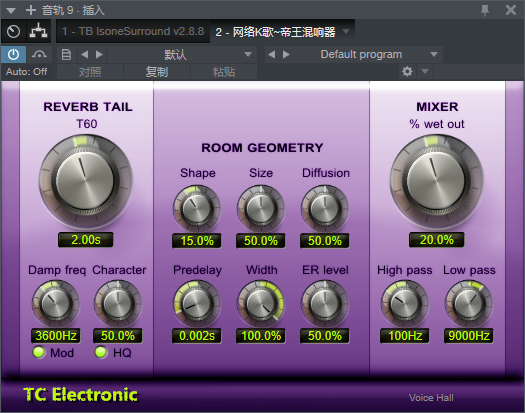Click the Voice Hall preset label
Screen dimensions: 525x413
[x=431, y=398]
